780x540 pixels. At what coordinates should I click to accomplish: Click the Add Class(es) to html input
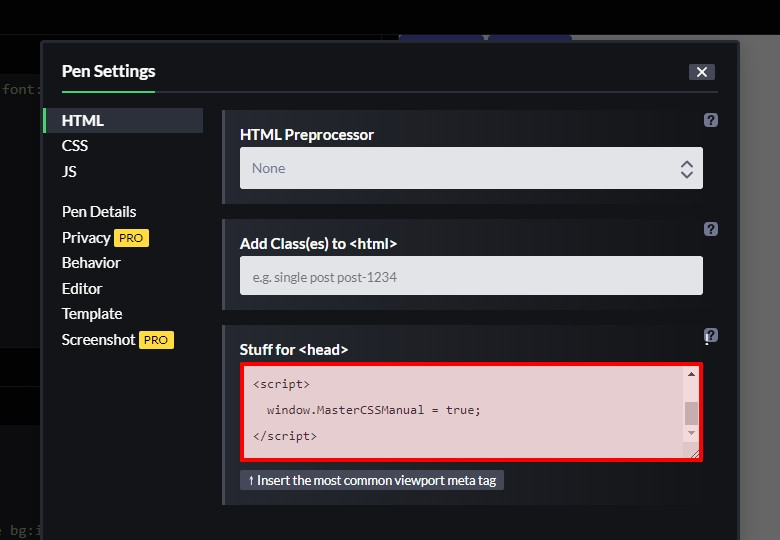click(x=471, y=275)
